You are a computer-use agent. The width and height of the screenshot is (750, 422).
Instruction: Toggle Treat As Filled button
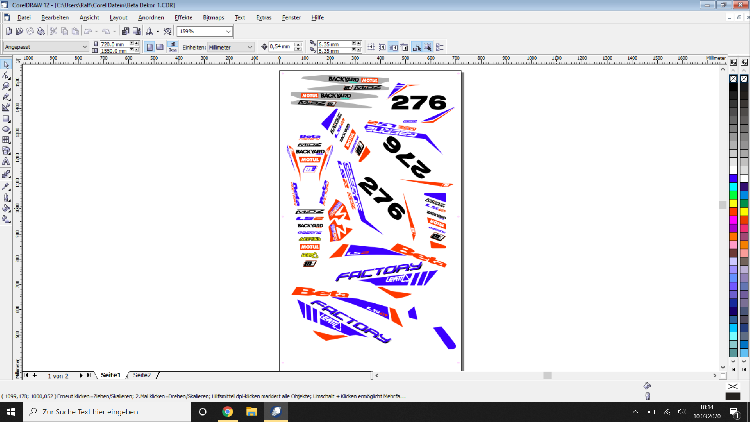point(428,47)
